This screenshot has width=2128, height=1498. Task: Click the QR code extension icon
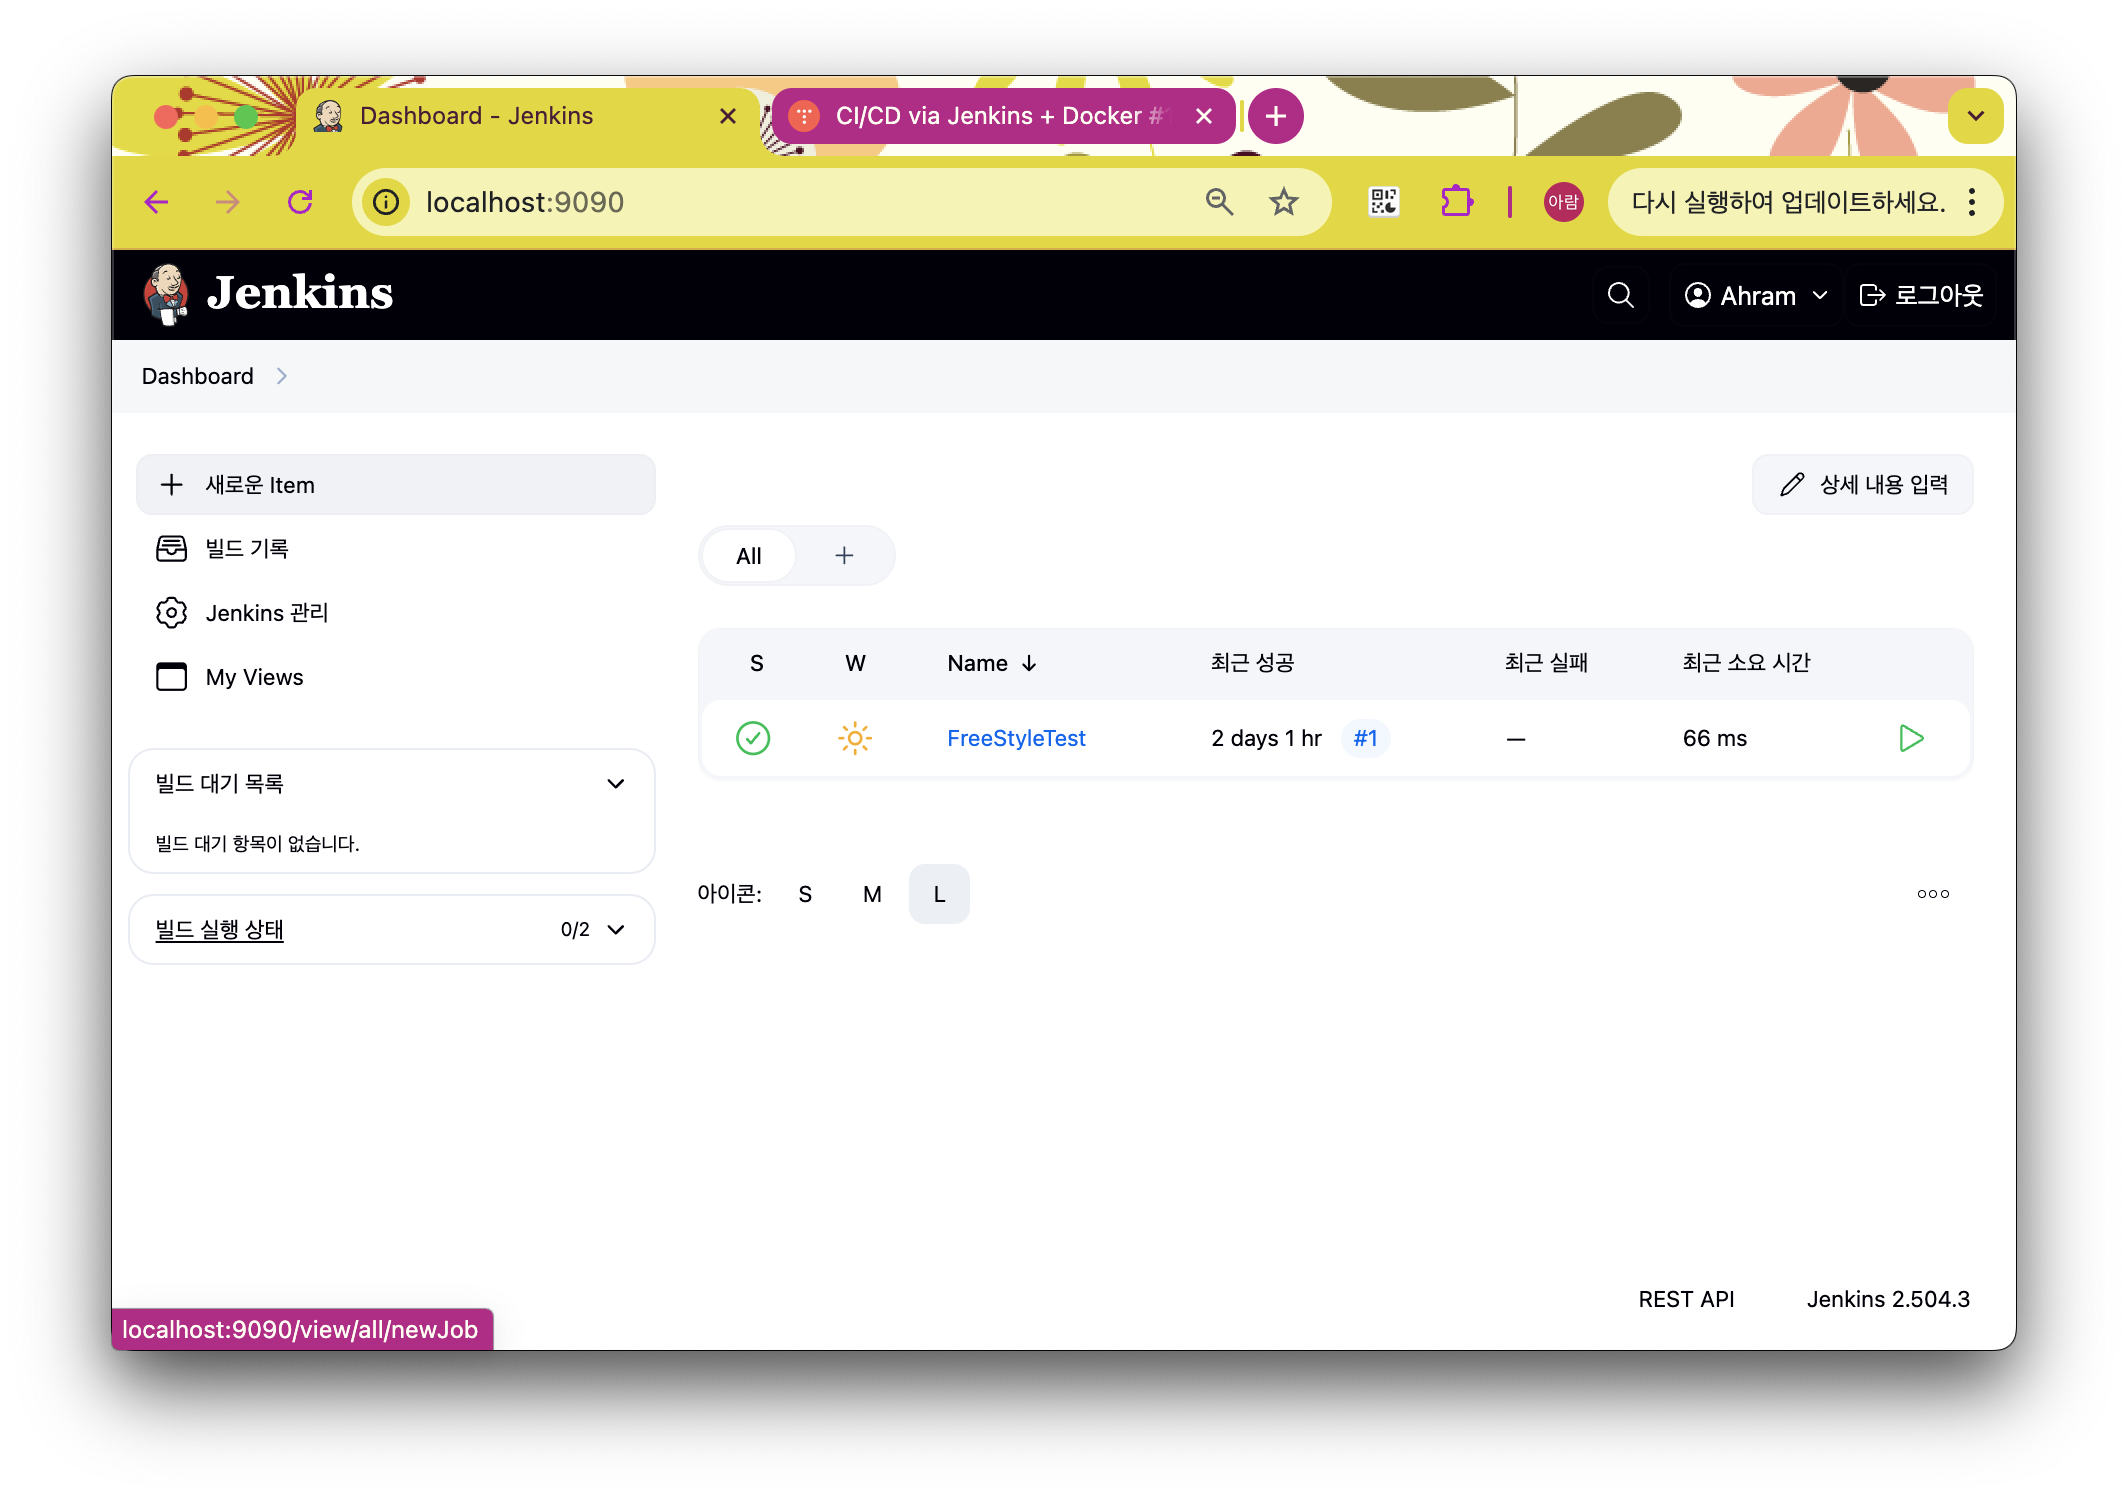coord(1383,202)
